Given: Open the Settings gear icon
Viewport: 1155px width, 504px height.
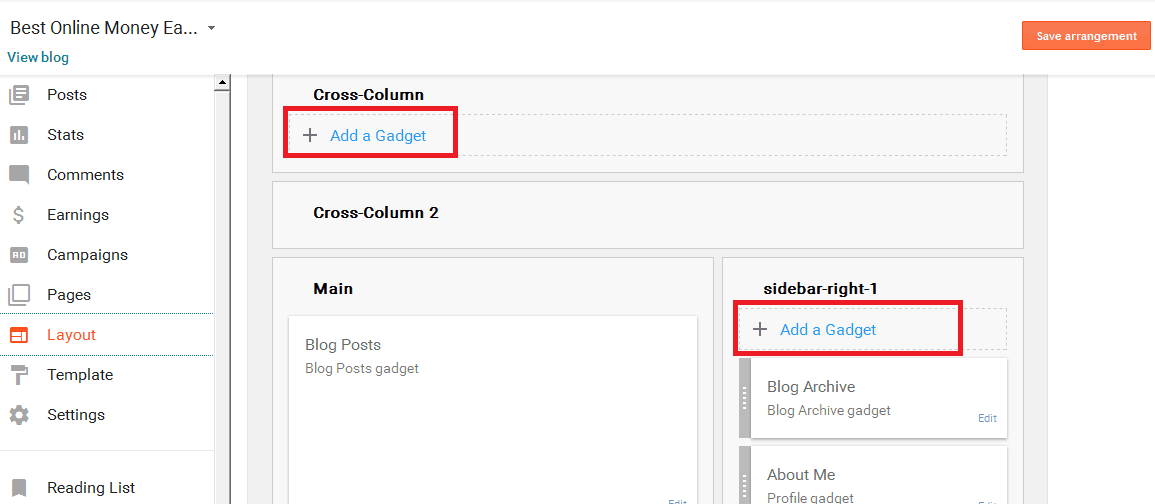Looking at the screenshot, I should (19, 415).
